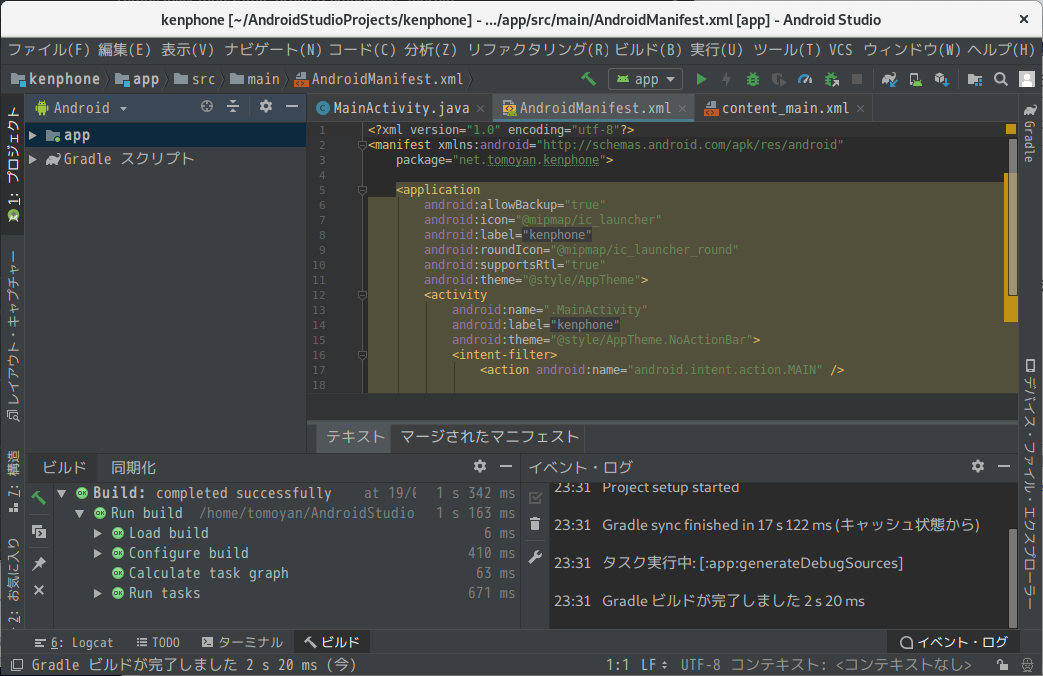The height and width of the screenshot is (676, 1043).
Task: Expand the Run tasks build node
Action: pyautogui.click(x=98, y=593)
